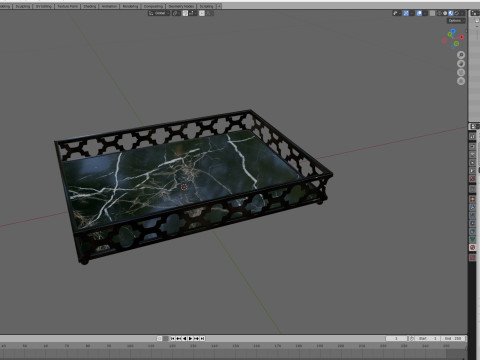Open the Scene properties tab
Viewport: 480px width, 360px height.
coord(473,171)
